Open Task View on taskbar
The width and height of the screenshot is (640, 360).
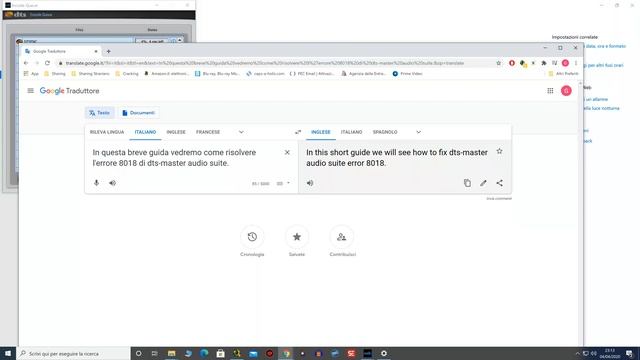(155, 353)
